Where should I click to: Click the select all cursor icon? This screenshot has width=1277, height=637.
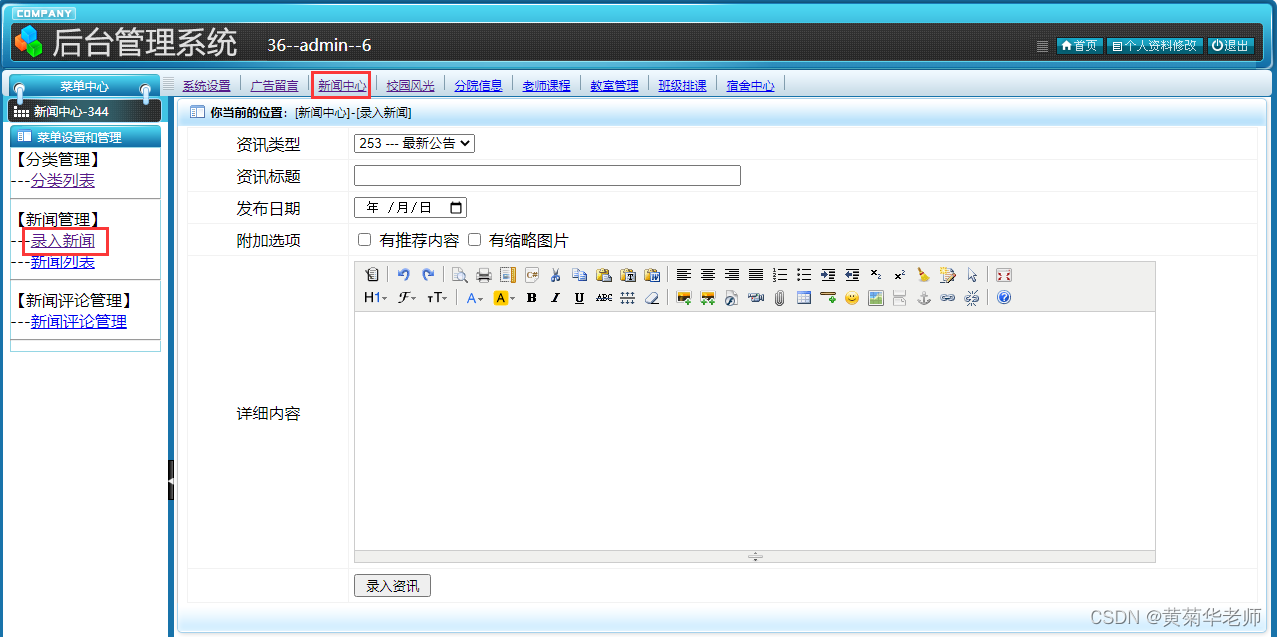point(972,275)
